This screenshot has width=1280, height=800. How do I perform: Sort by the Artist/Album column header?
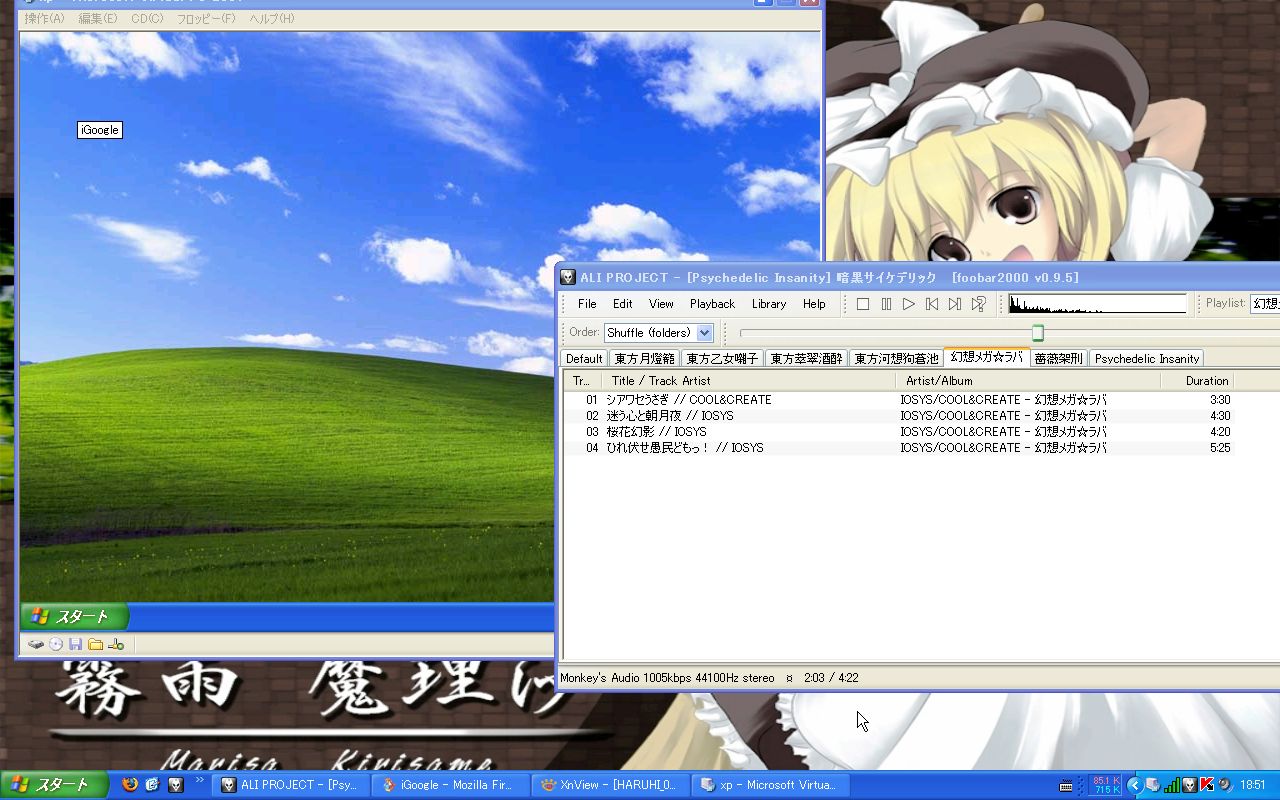[x=1028, y=381]
